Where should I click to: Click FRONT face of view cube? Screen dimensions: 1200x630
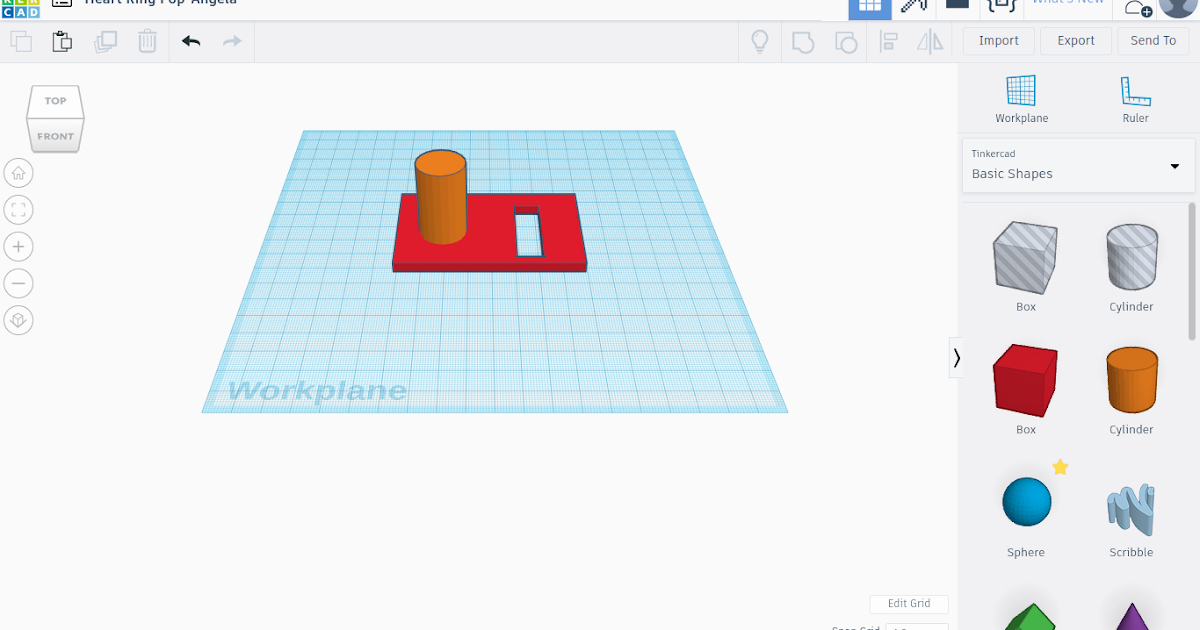point(55,136)
